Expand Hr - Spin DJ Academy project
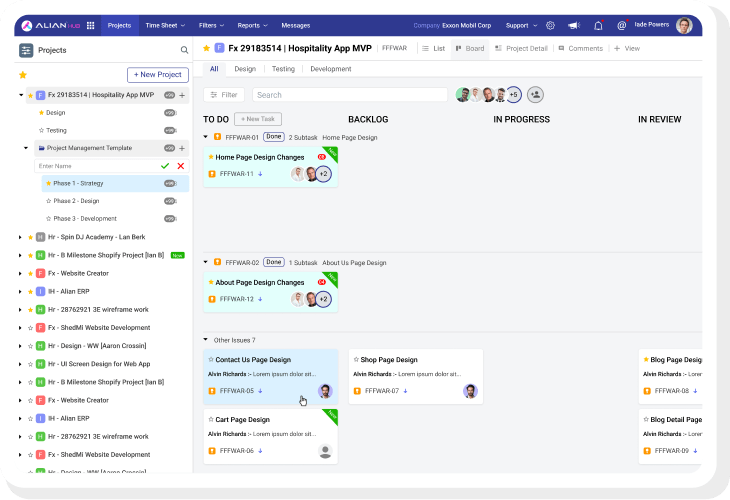Screen dimensions: 730x500 coord(20,237)
